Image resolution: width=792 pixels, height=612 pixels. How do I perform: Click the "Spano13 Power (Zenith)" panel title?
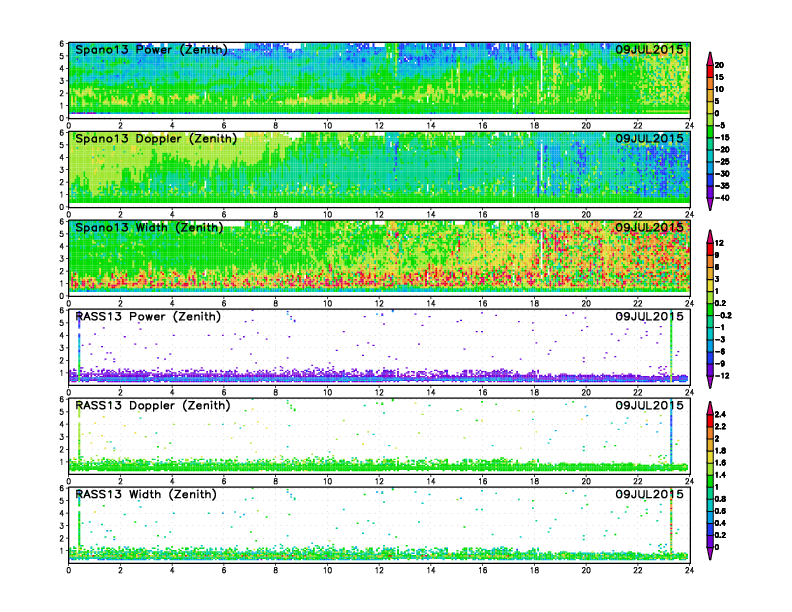point(151,50)
